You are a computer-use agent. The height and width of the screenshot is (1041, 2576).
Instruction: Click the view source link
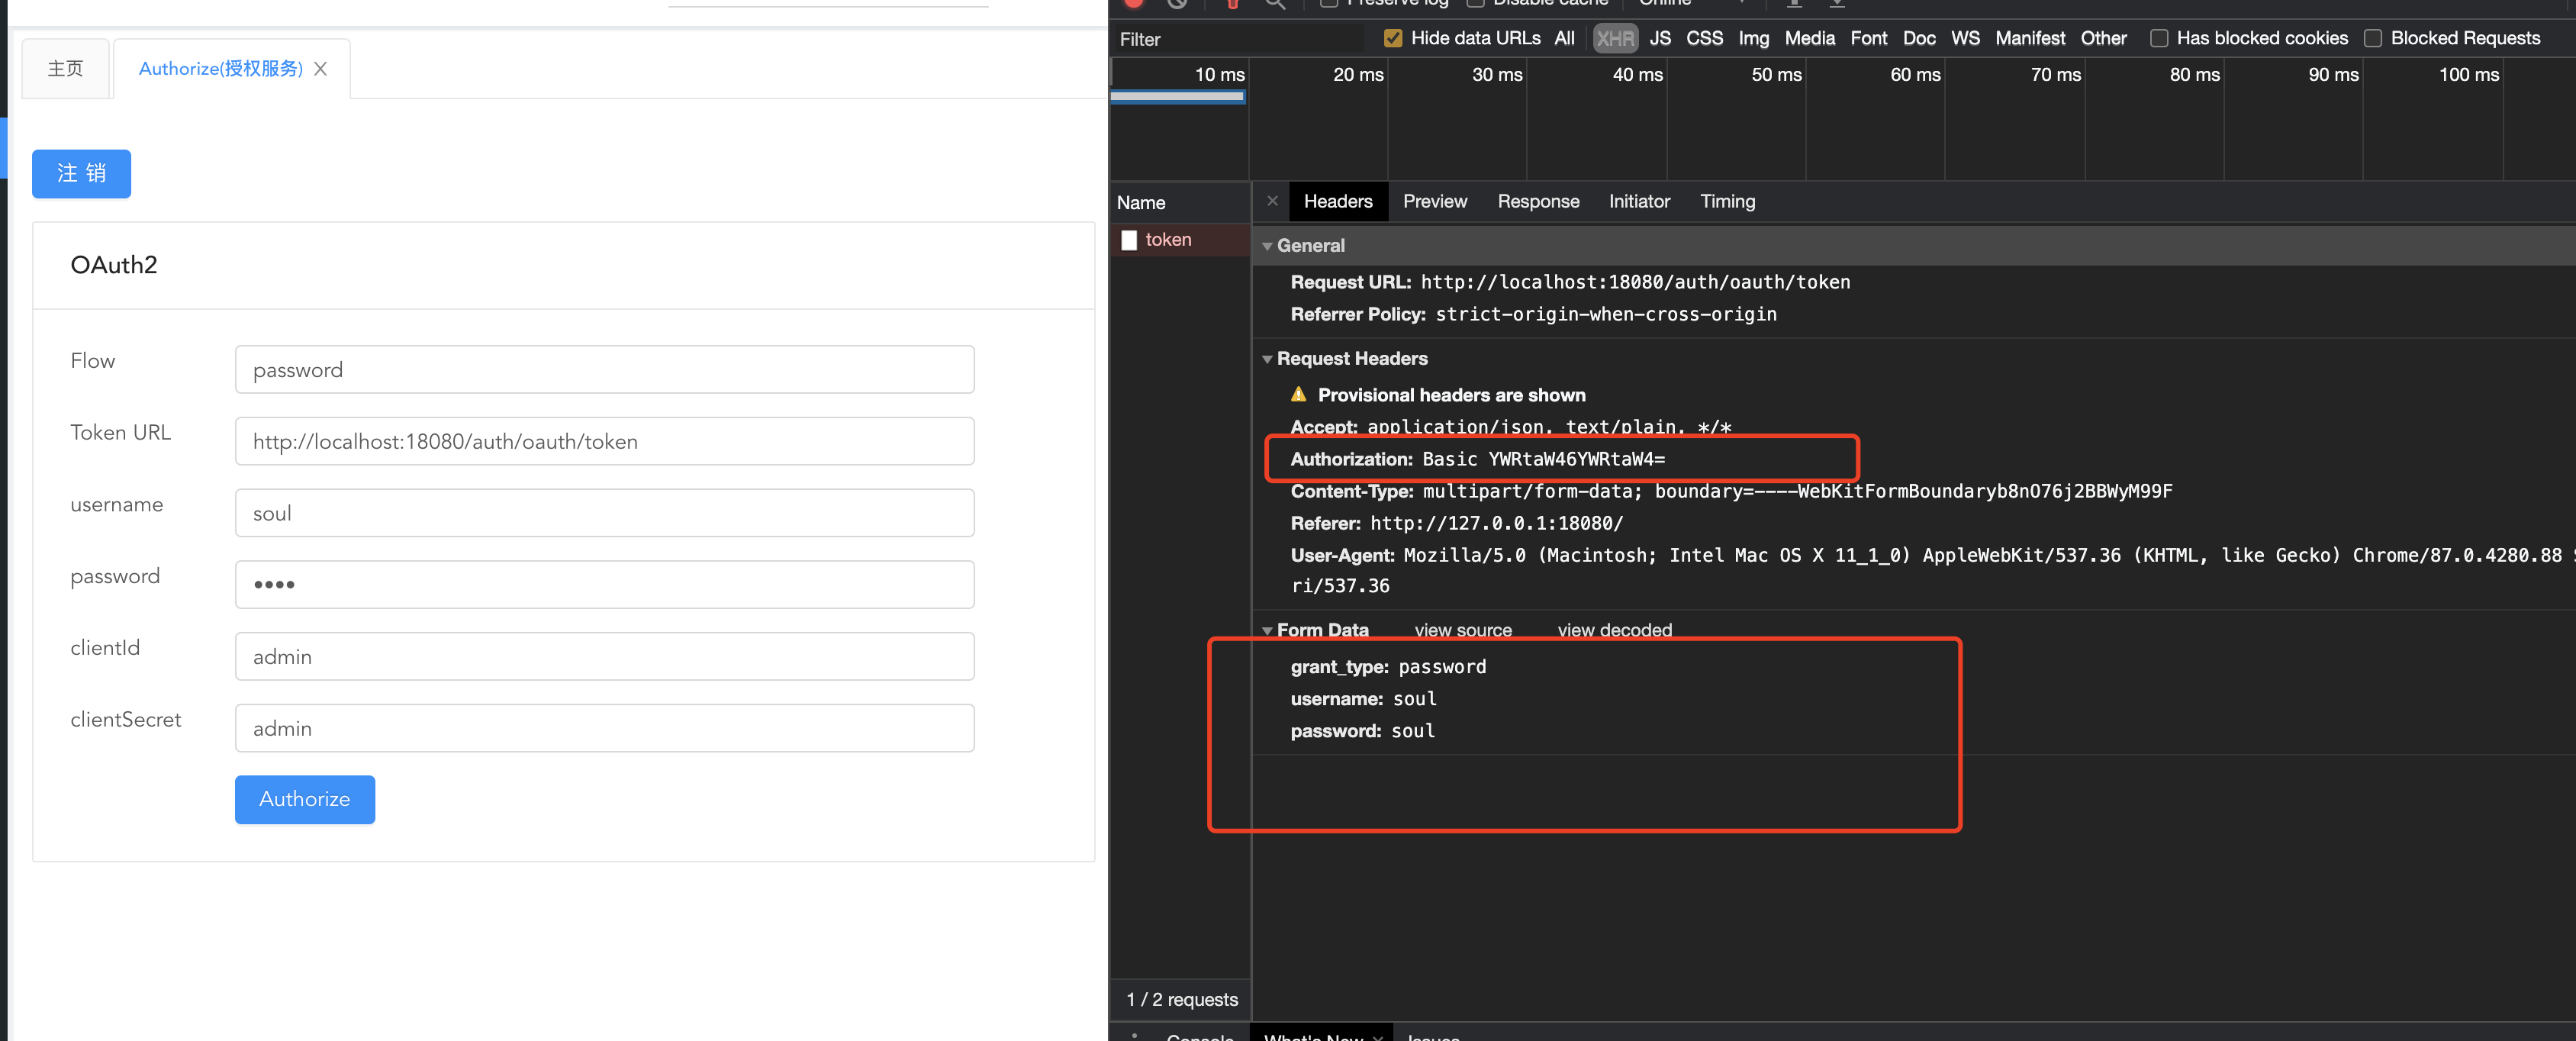(1462, 630)
